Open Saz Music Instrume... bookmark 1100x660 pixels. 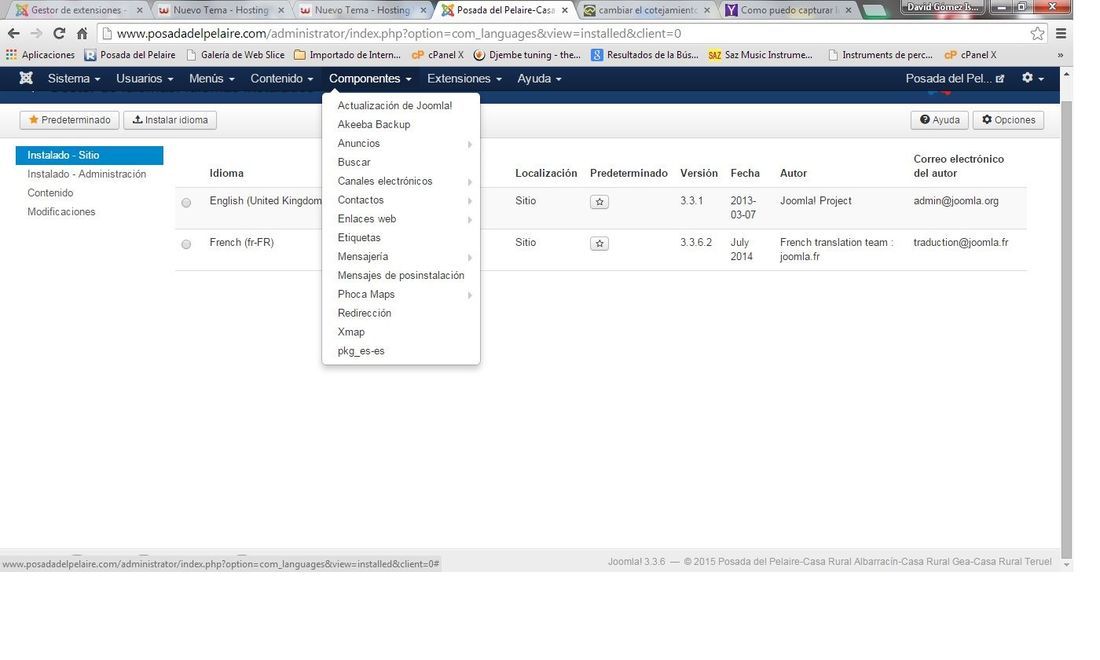point(760,55)
